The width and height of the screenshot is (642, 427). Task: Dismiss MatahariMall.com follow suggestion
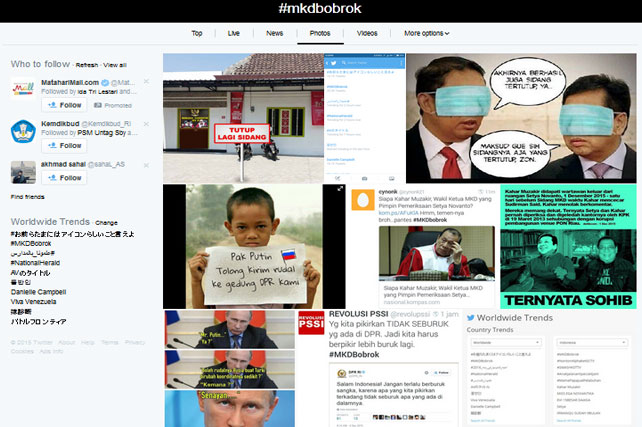146,82
